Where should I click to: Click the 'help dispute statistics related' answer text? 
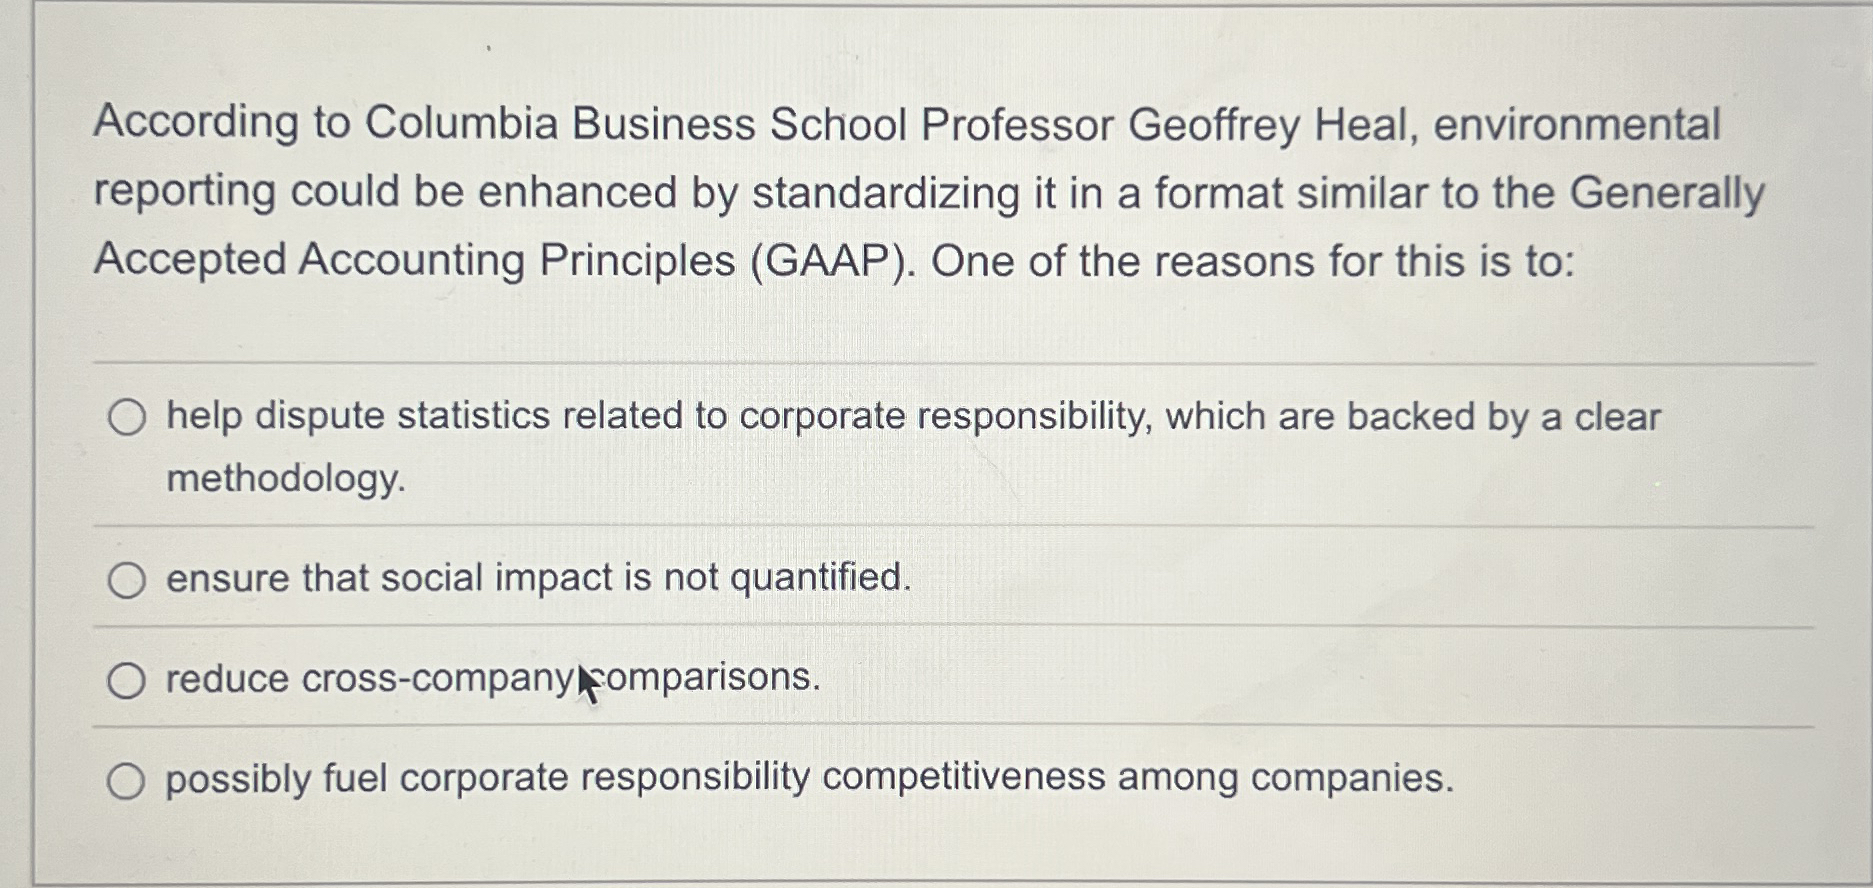(x=450, y=416)
